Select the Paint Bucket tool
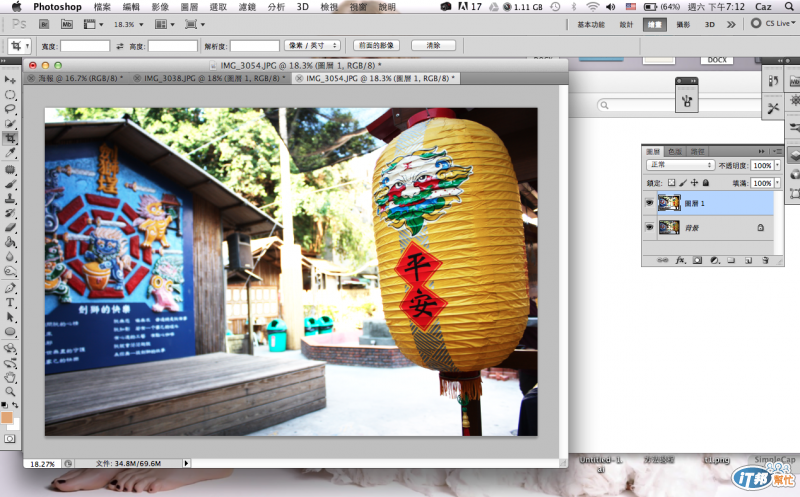 tap(10, 242)
